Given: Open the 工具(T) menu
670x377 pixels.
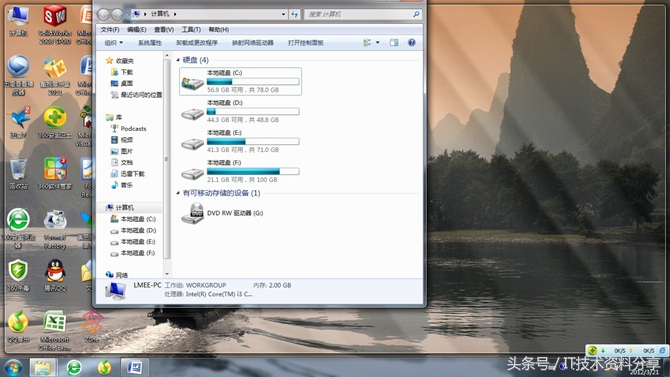Looking at the screenshot, I should (191, 29).
